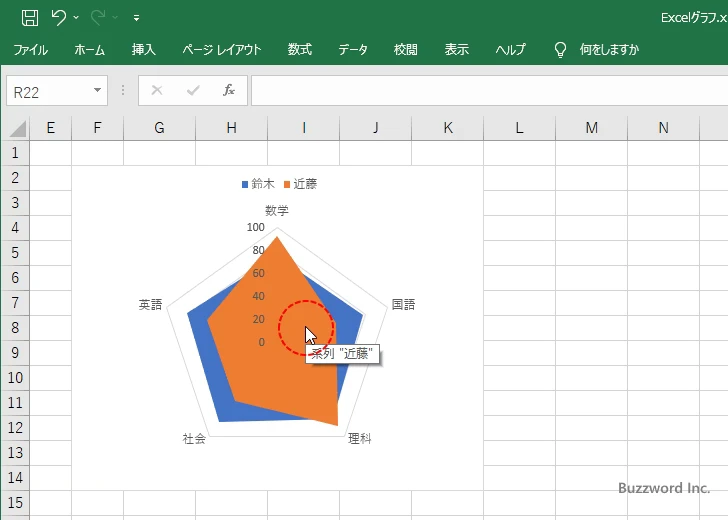Select column L header
The width and height of the screenshot is (728, 520).
click(x=520, y=128)
